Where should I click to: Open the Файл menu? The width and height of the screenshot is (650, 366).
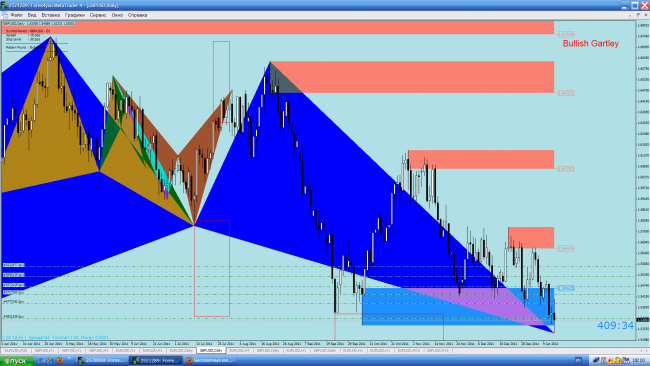tap(17, 15)
